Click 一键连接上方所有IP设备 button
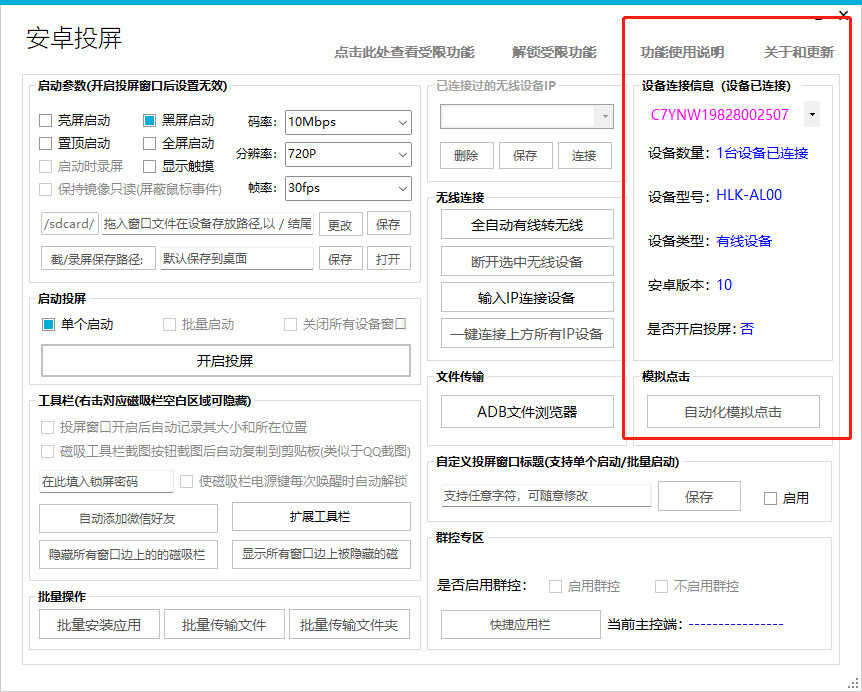This screenshot has height=692, width=862. point(527,334)
